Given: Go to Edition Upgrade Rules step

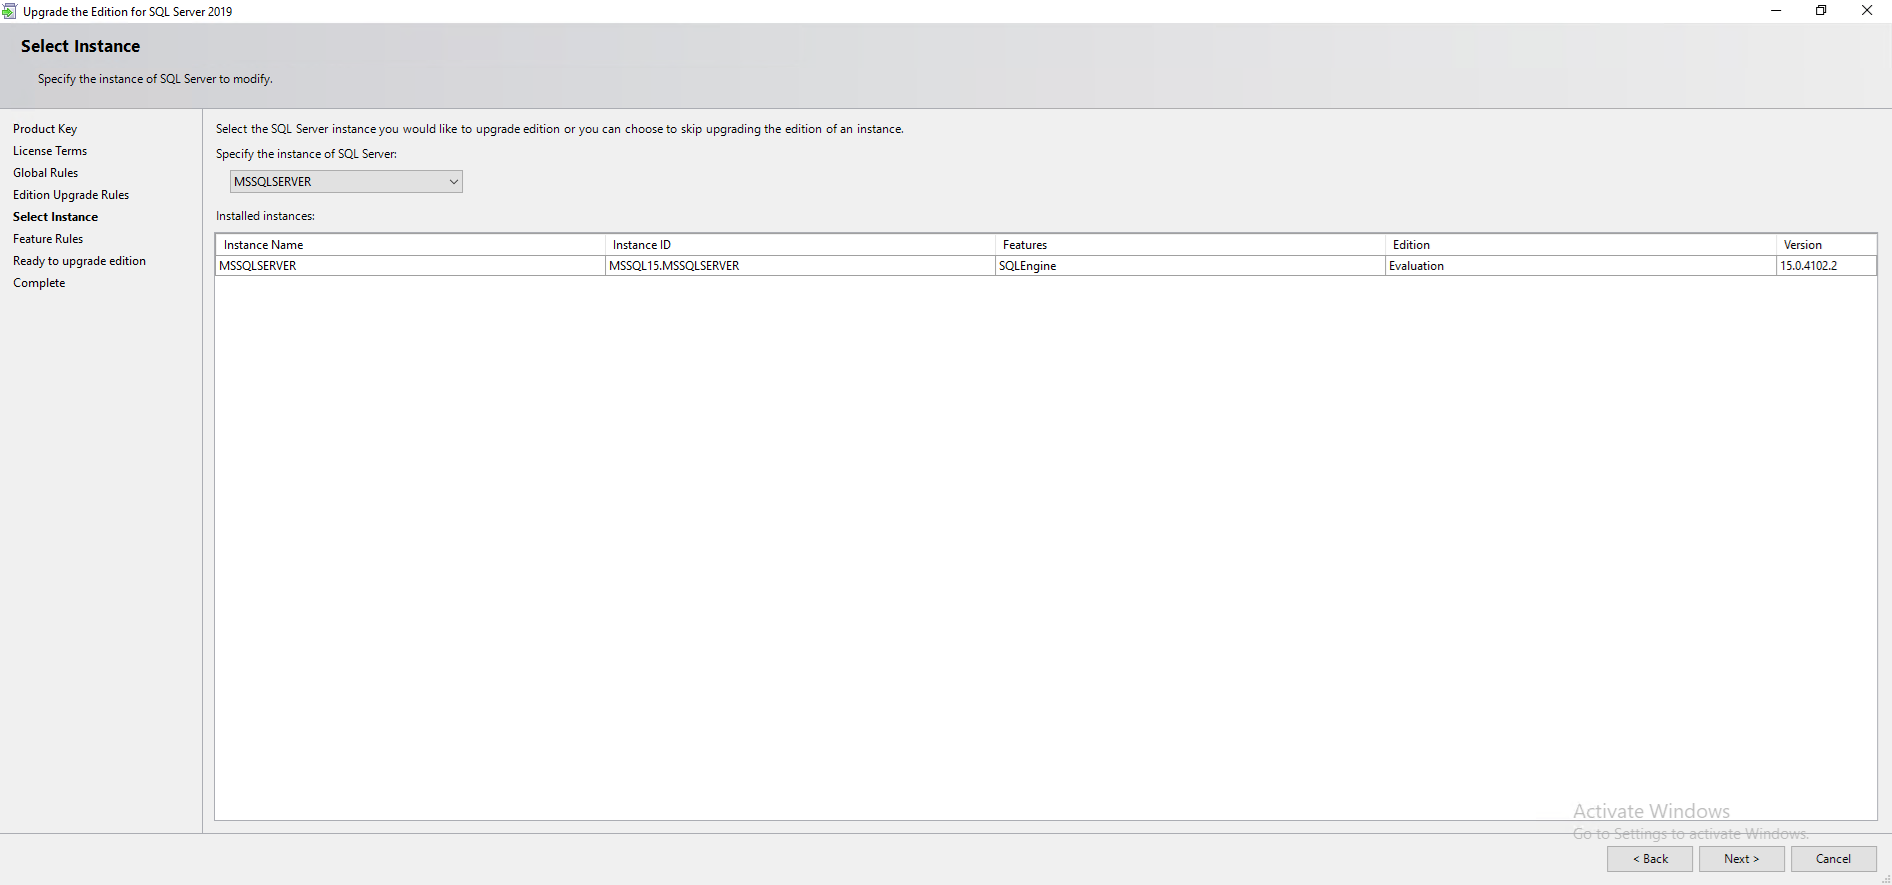Looking at the screenshot, I should coord(71,195).
